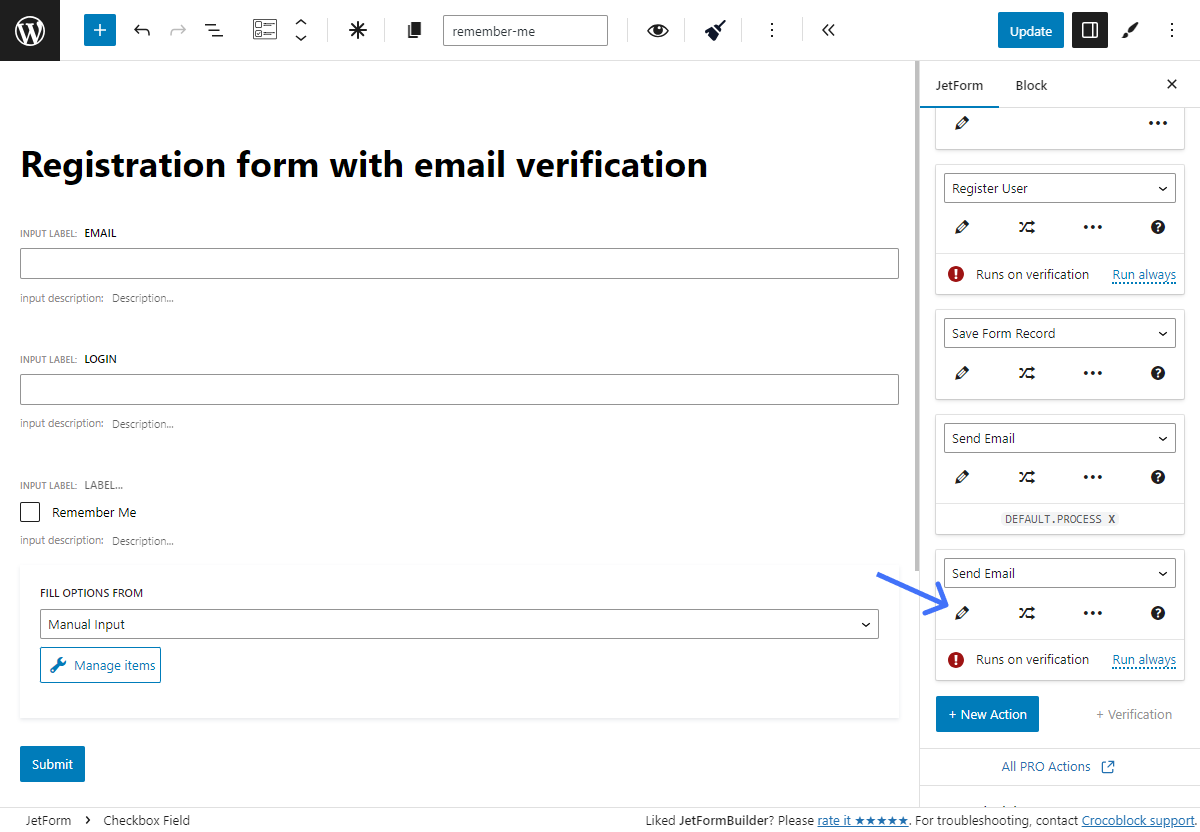Click the Update button

click(x=1030, y=30)
